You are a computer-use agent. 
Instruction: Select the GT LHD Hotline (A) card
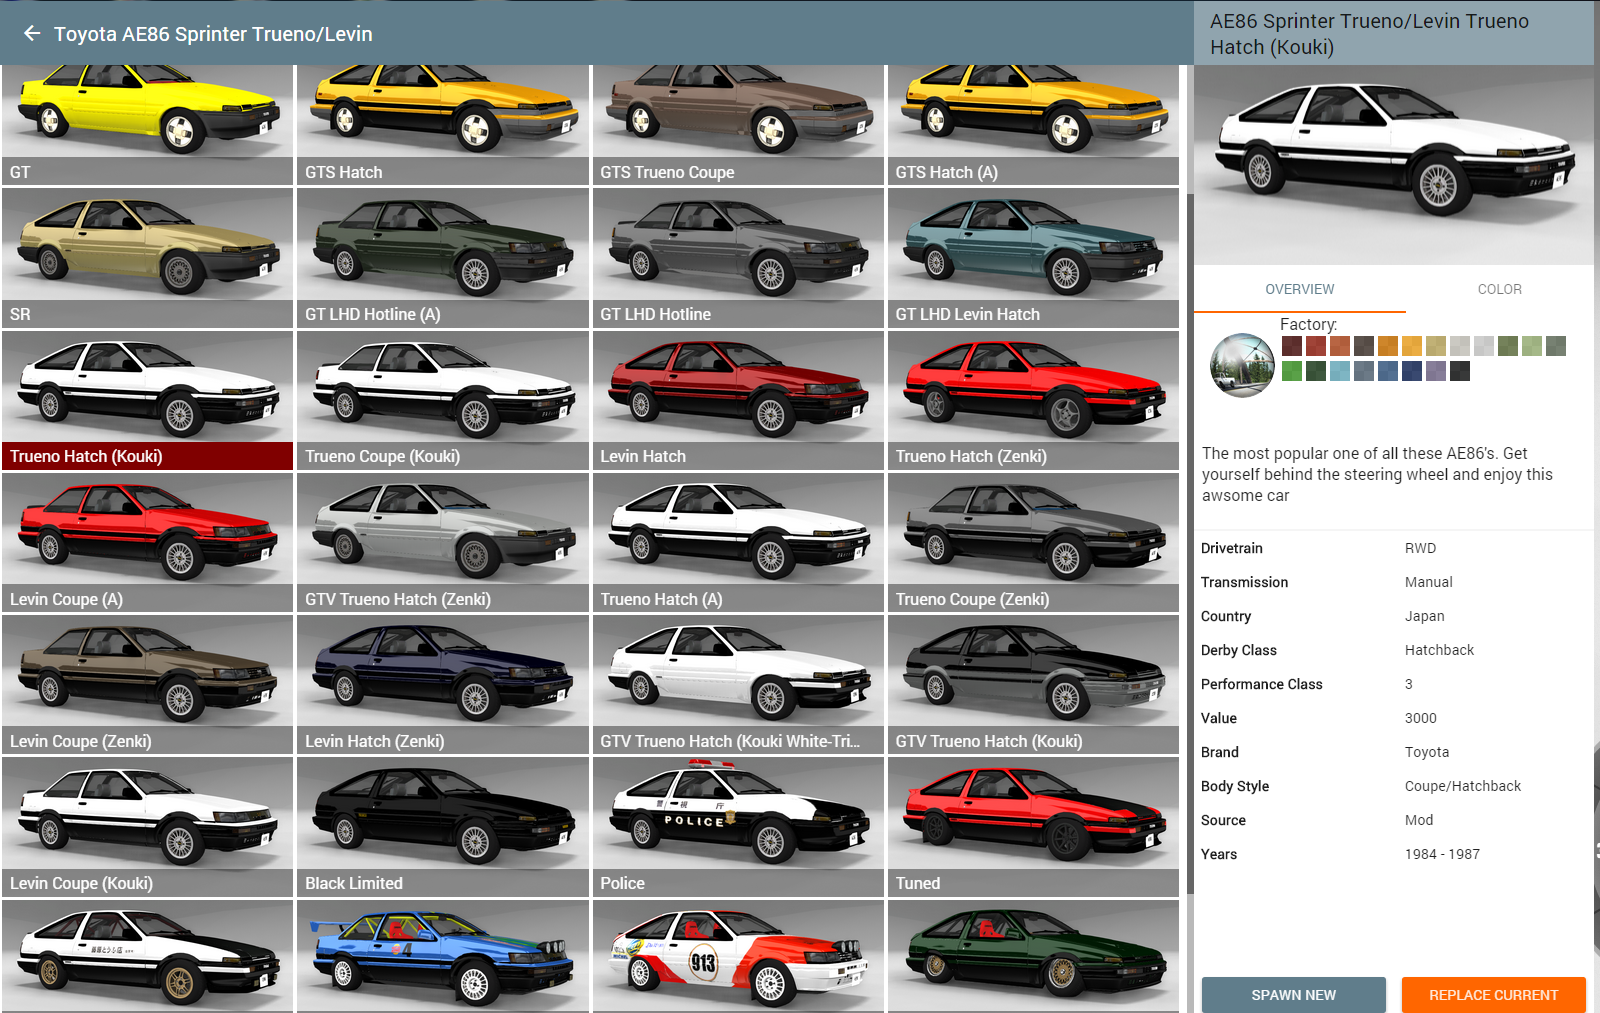point(443,258)
